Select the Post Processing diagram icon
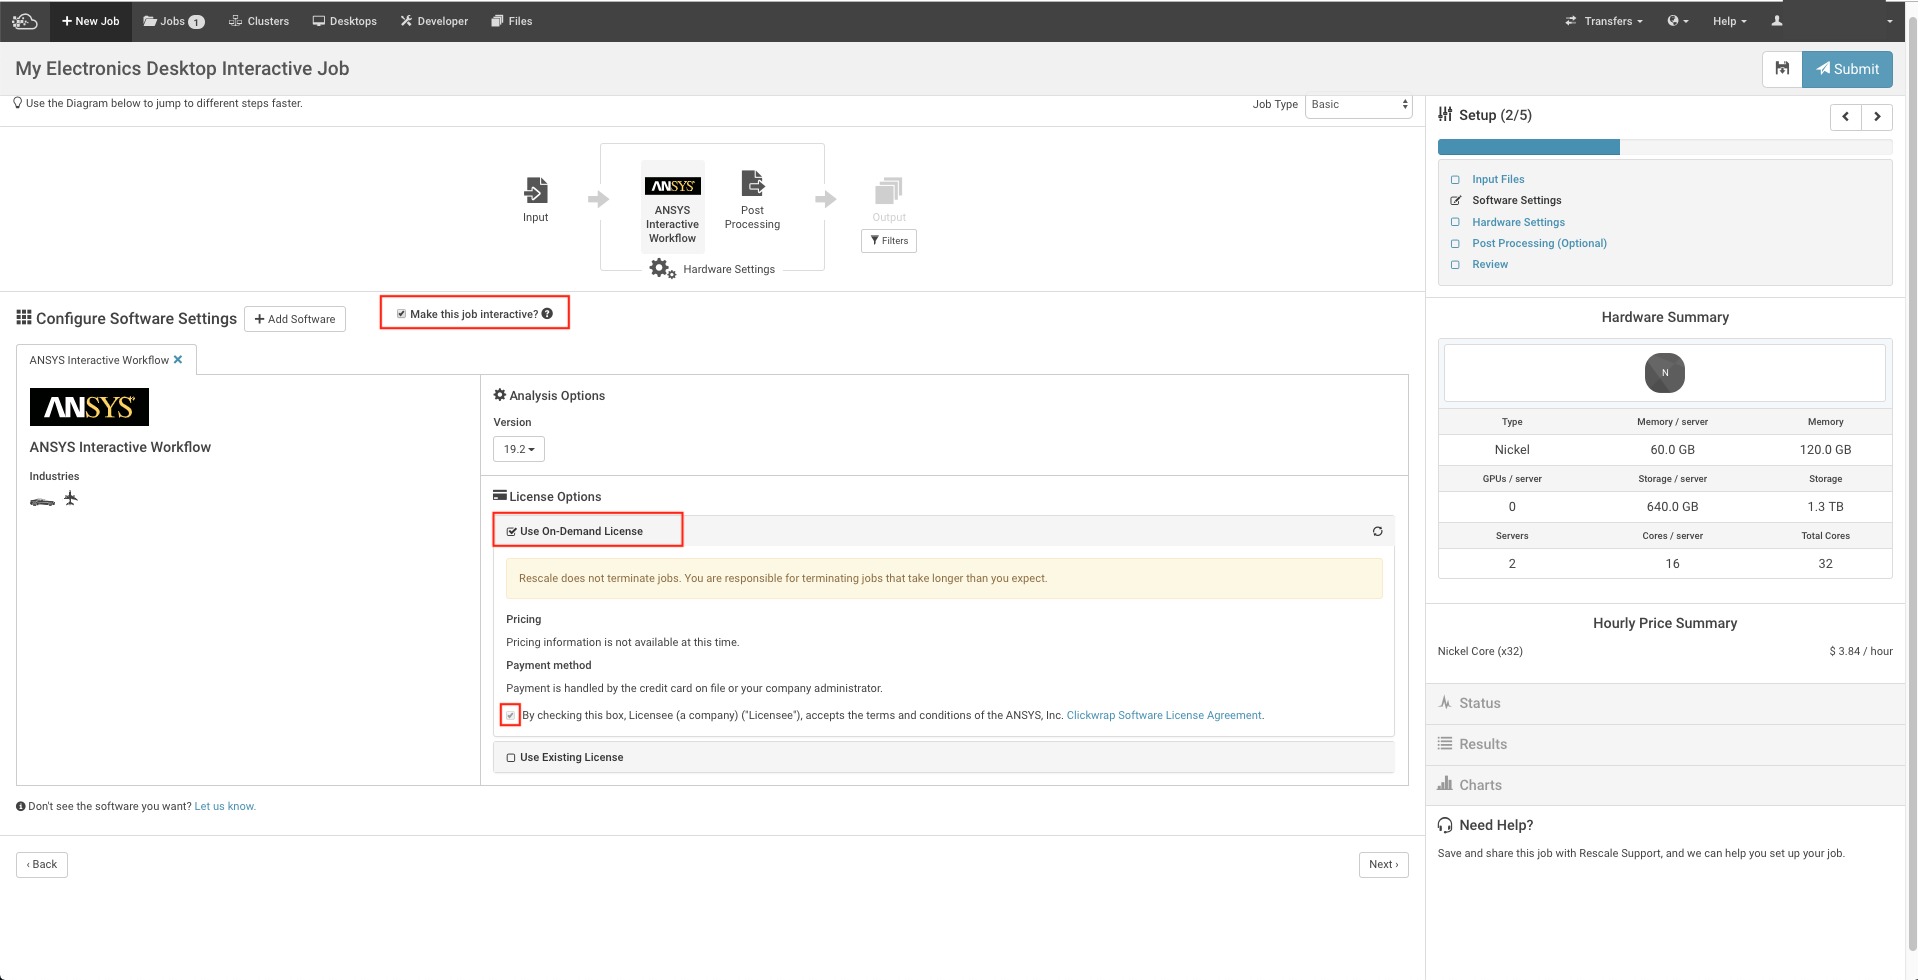 coord(752,184)
